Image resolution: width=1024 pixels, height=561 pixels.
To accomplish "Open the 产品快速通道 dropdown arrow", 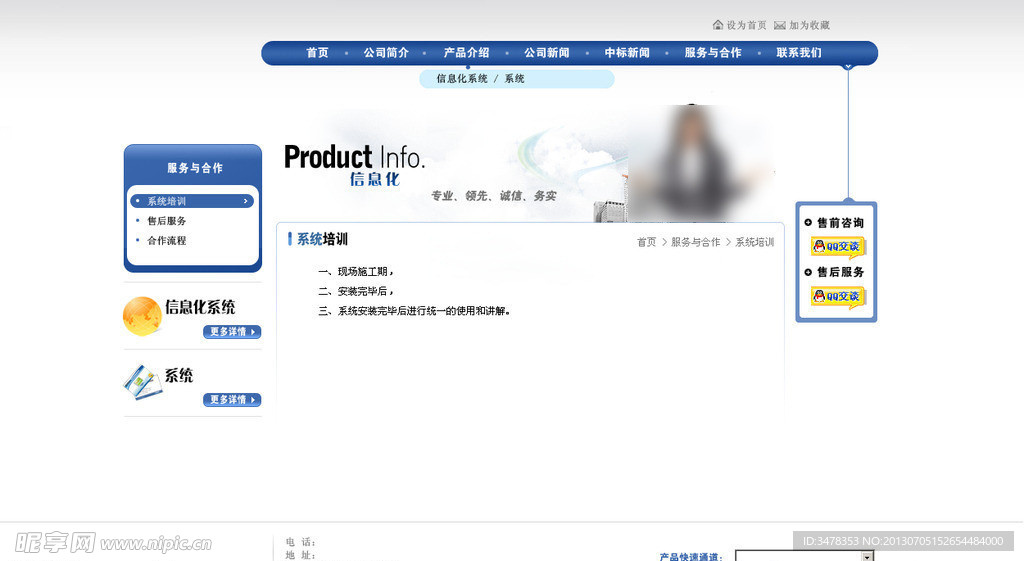I will click(x=867, y=556).
